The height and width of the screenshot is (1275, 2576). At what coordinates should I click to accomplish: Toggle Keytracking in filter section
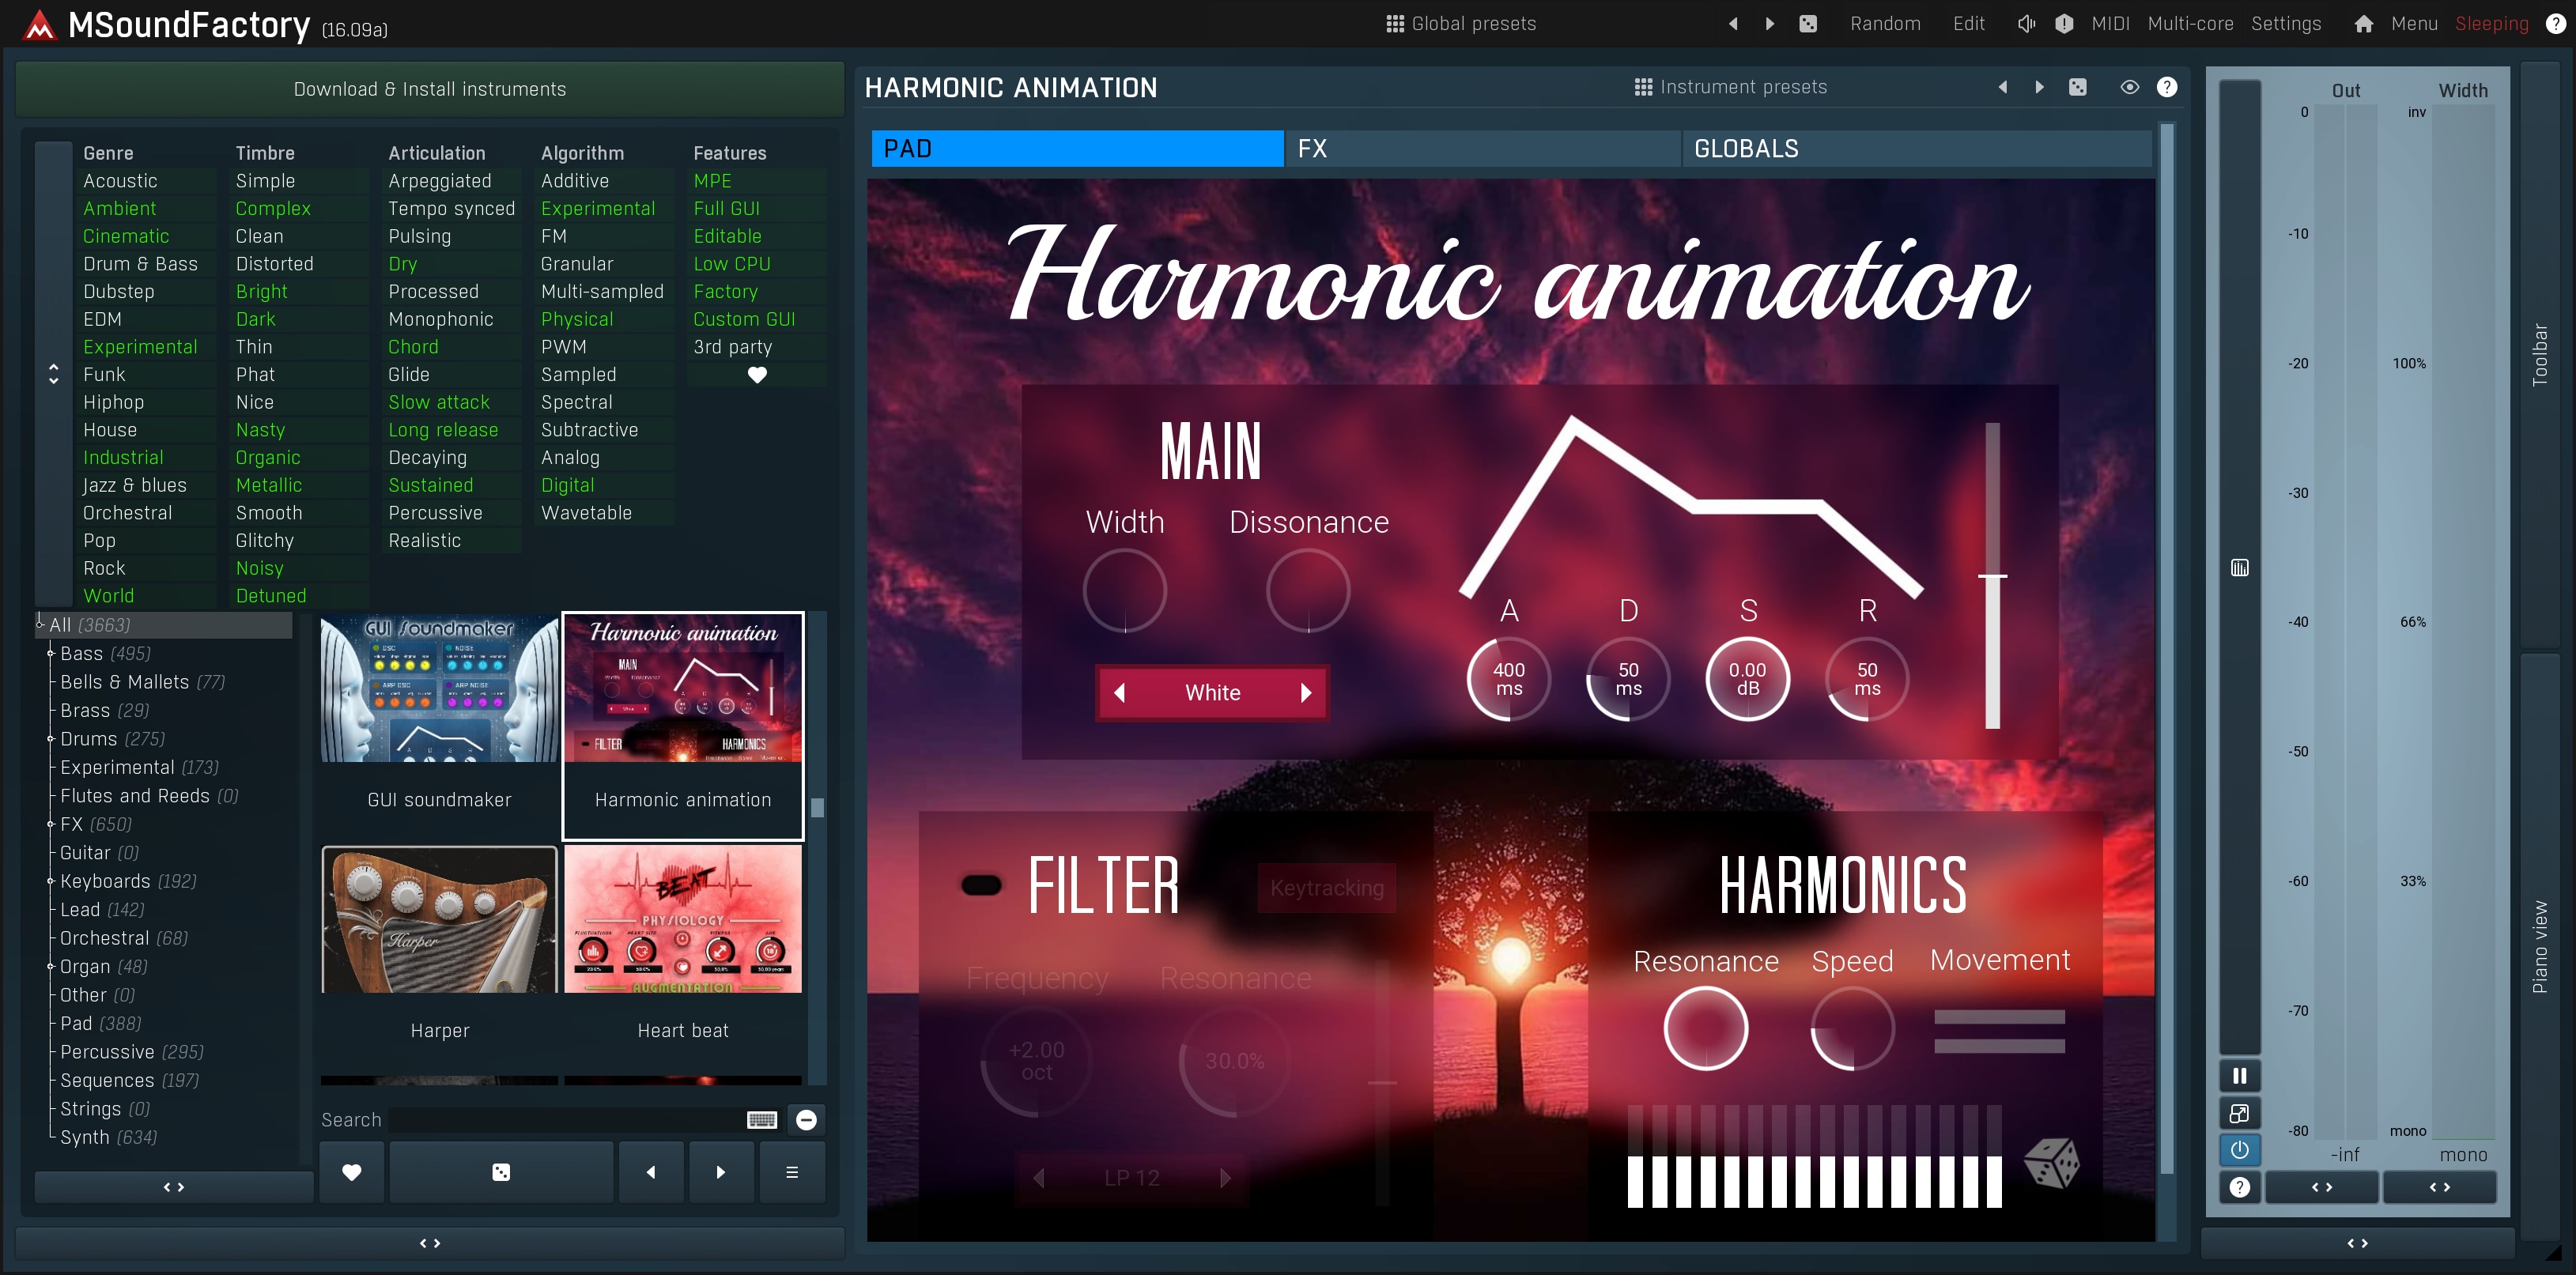click(1327, 888)
